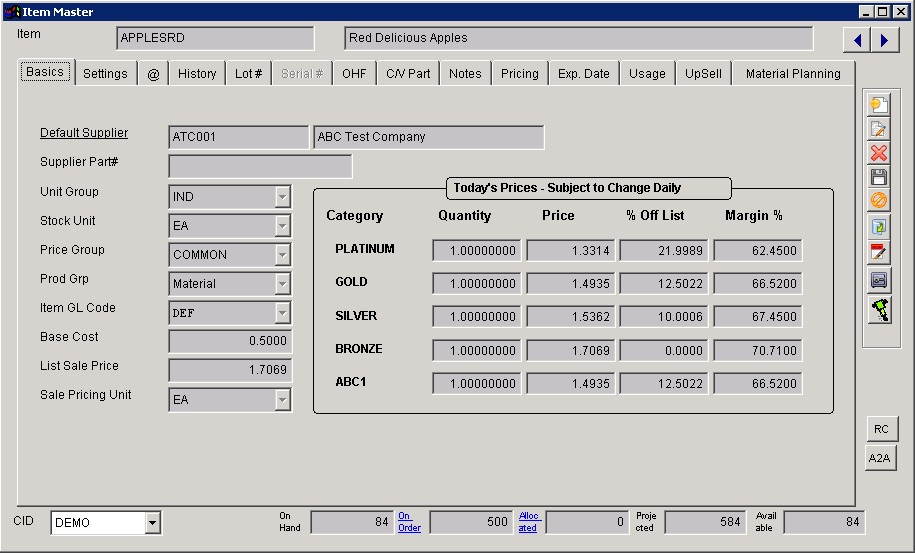Switch to the Pricing tab
915x553 pixels.
519,74
